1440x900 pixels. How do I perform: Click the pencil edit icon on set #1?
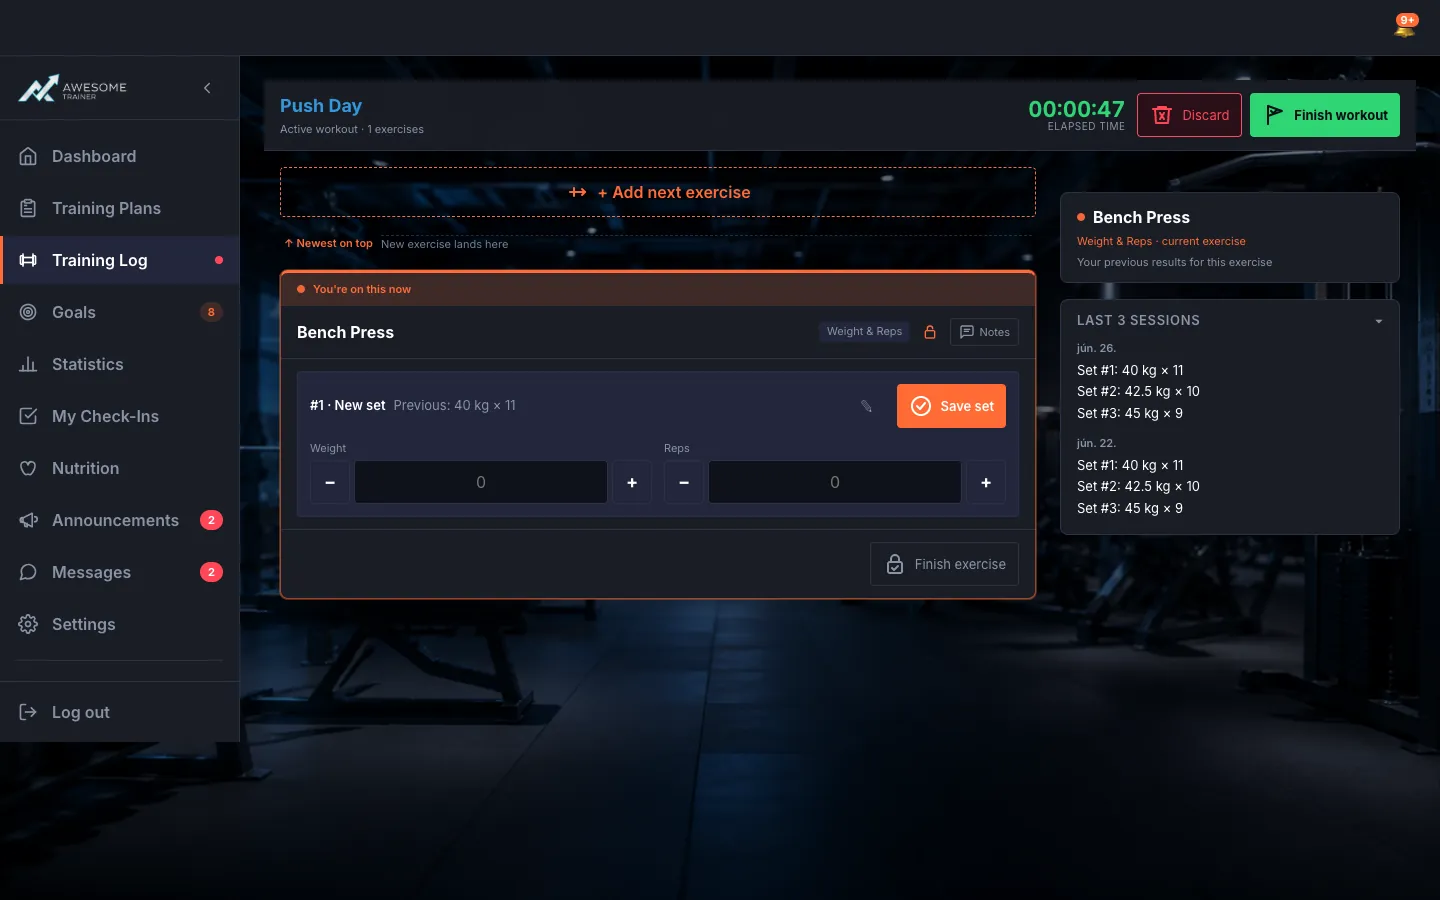coord(866,406)
